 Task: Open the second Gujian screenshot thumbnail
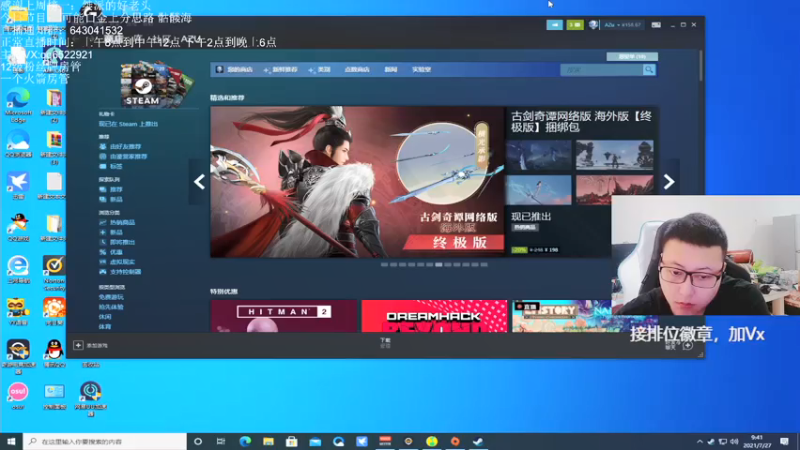click(614, 155)
